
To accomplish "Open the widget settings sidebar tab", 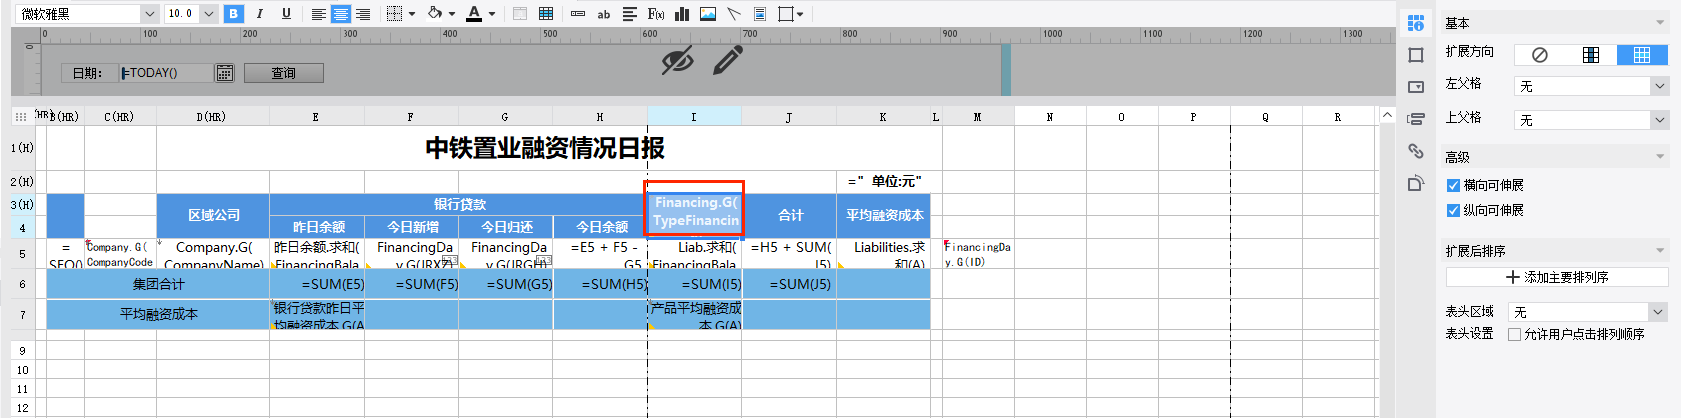I will click(x=1416, y=87).
